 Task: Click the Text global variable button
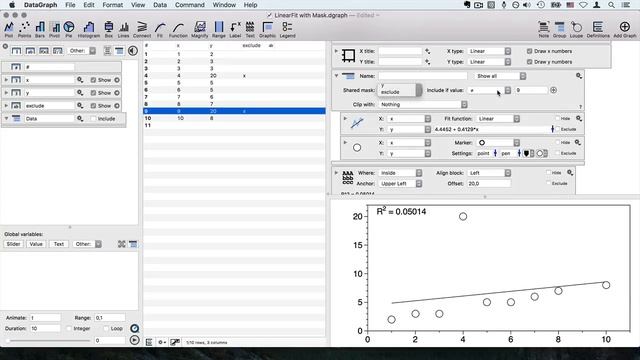tap(59, 244)
